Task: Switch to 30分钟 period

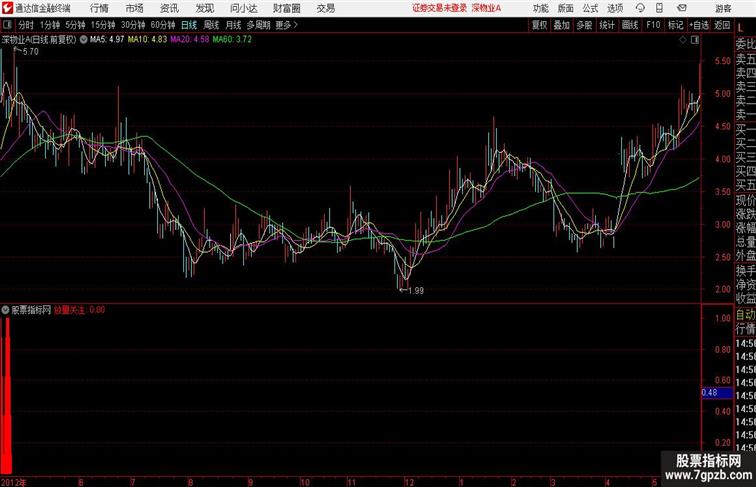Action: tap(133, 25)
